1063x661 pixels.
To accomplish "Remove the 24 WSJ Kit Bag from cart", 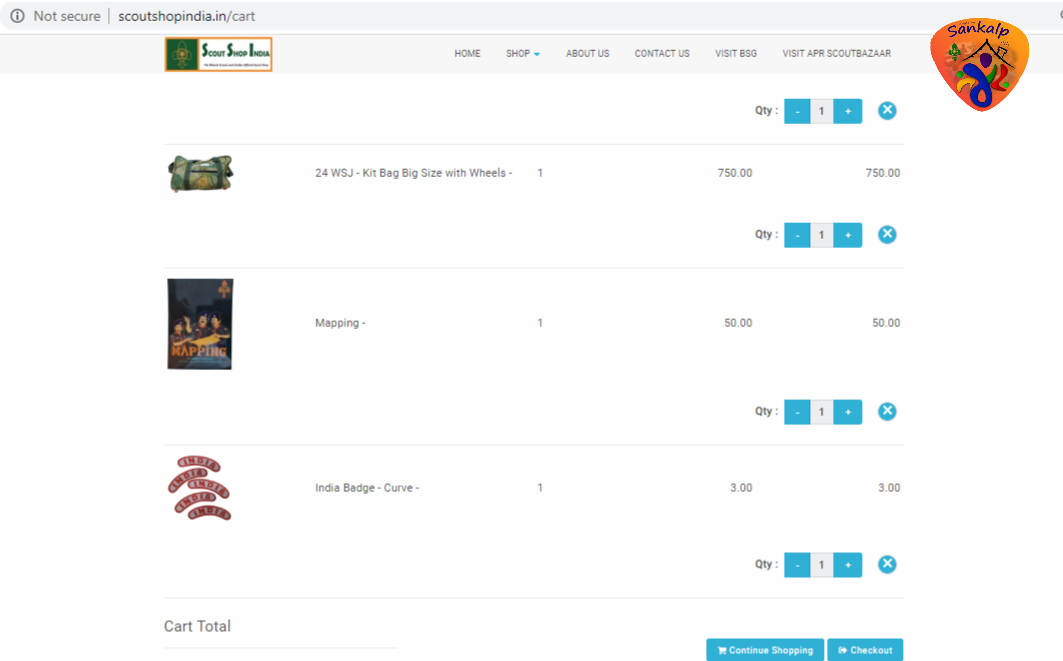I will [887, 234].
